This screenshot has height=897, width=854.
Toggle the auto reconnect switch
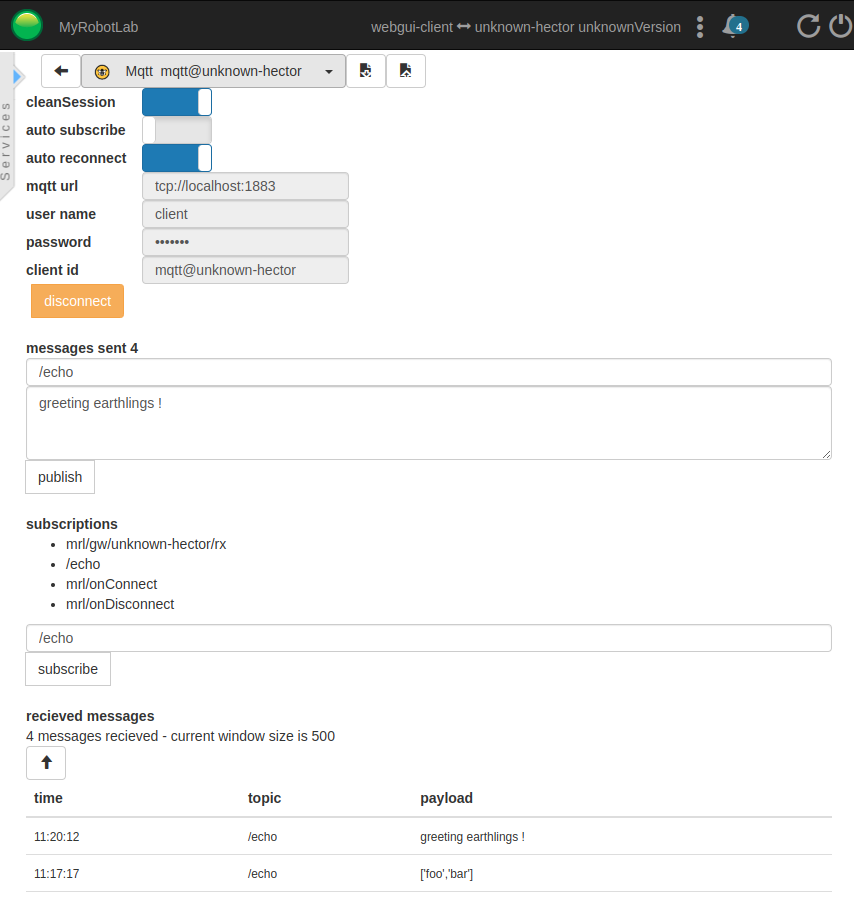[x=177, y=158]
